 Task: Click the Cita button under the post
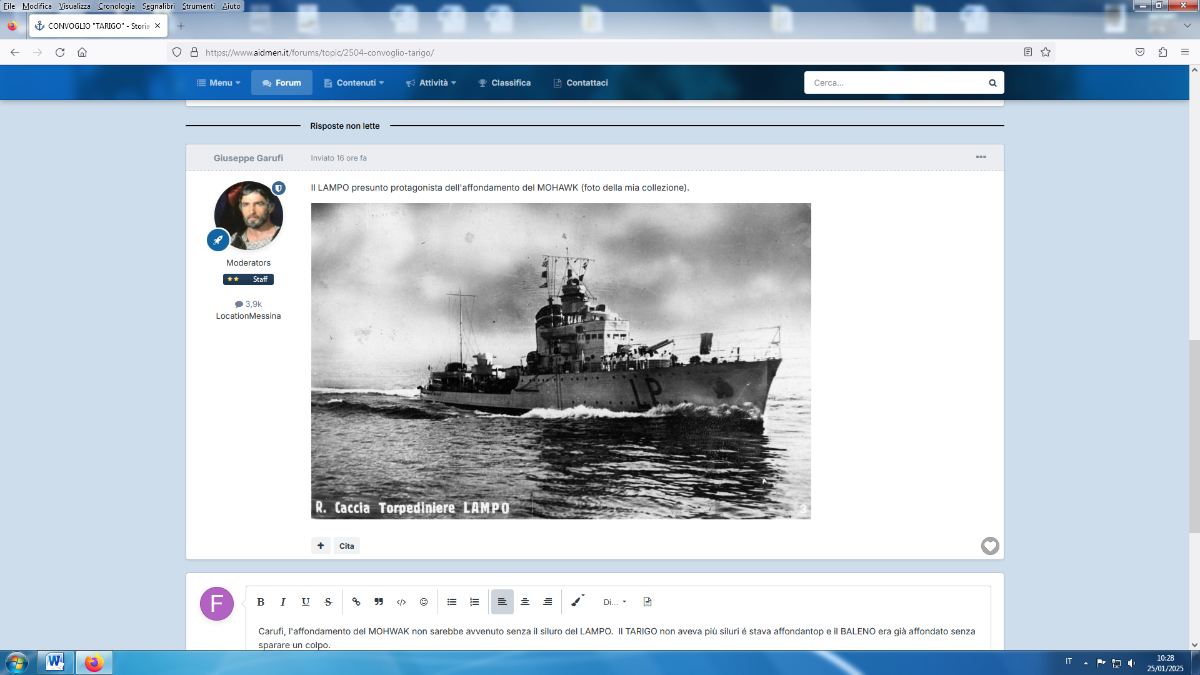coord(346,546)
